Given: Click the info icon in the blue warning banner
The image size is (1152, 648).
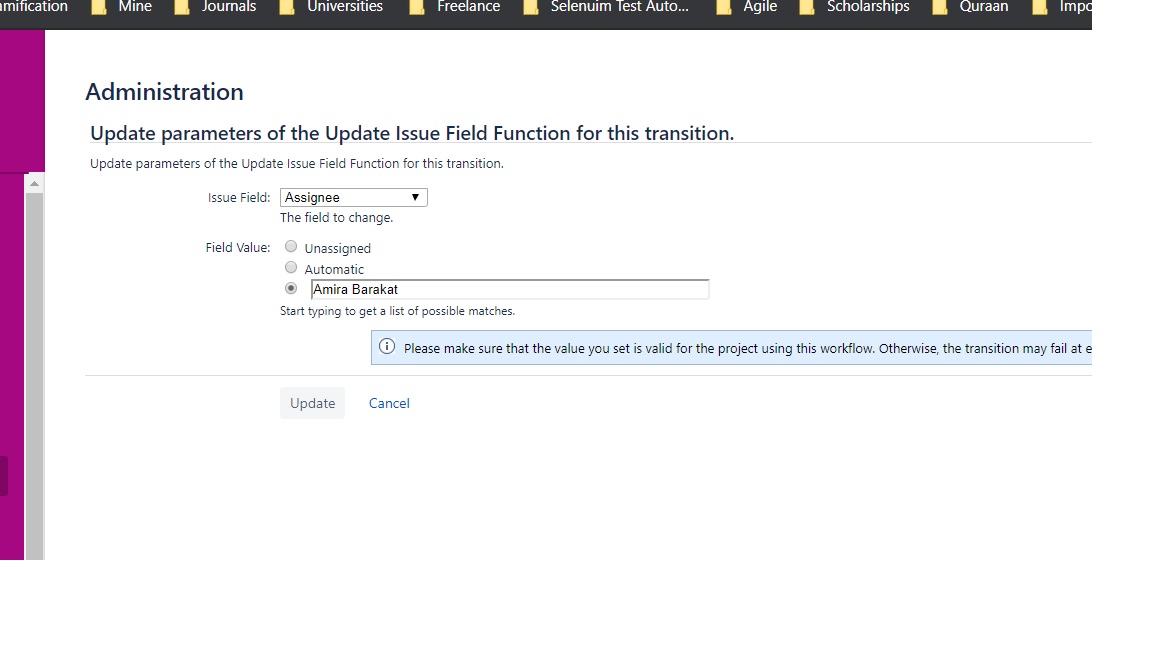Looking at the screenshot, I should 386,347.
